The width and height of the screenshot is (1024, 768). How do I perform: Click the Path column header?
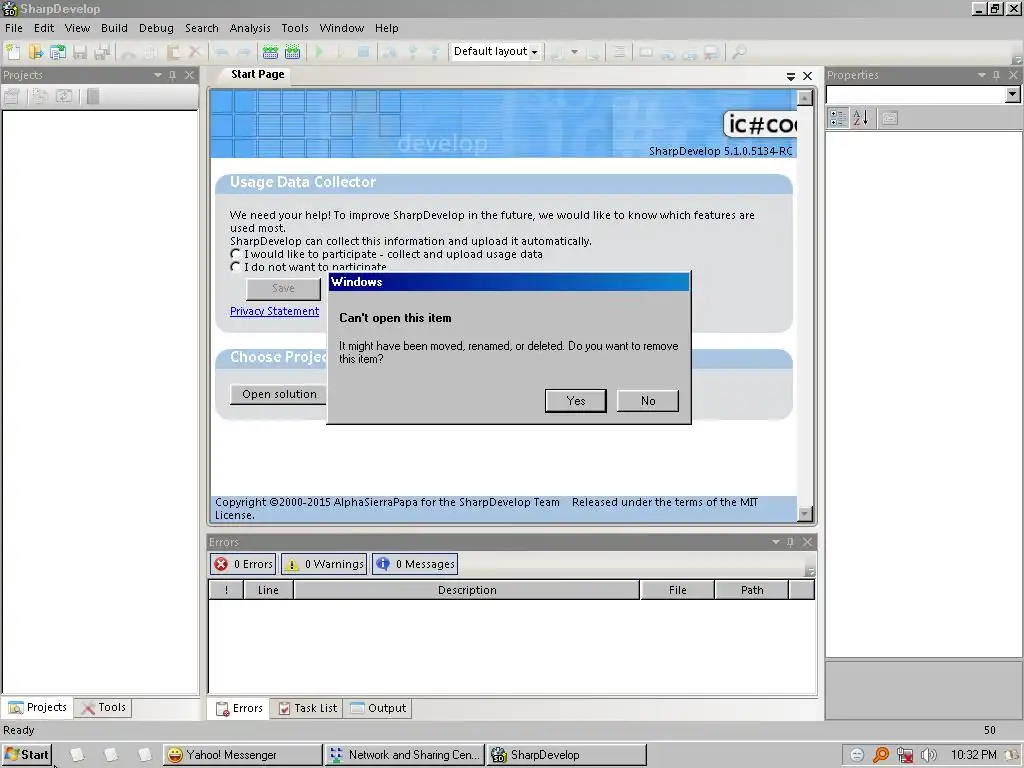point(752,590)
